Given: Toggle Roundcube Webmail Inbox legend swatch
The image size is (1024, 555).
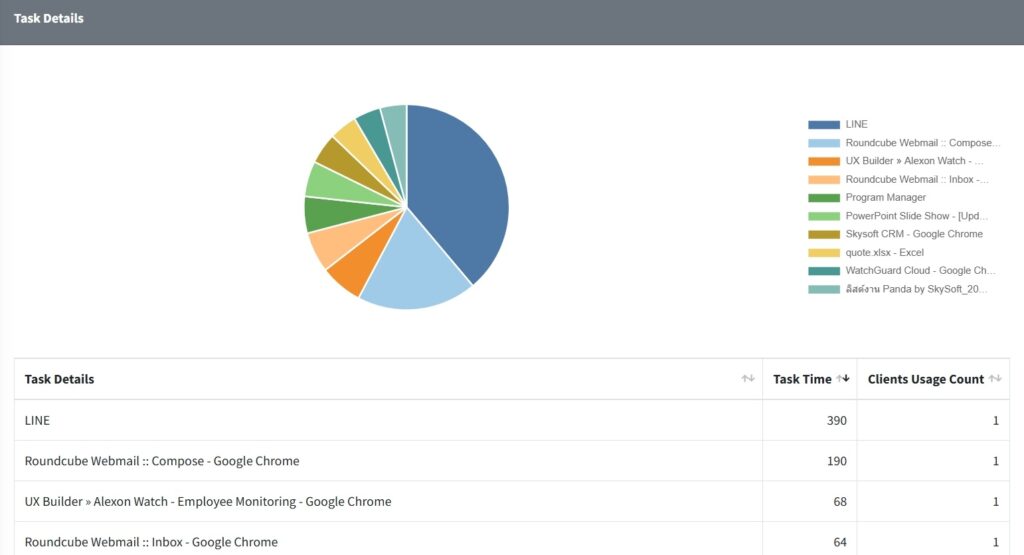Looking at the screenshot, I should [824, 180].
